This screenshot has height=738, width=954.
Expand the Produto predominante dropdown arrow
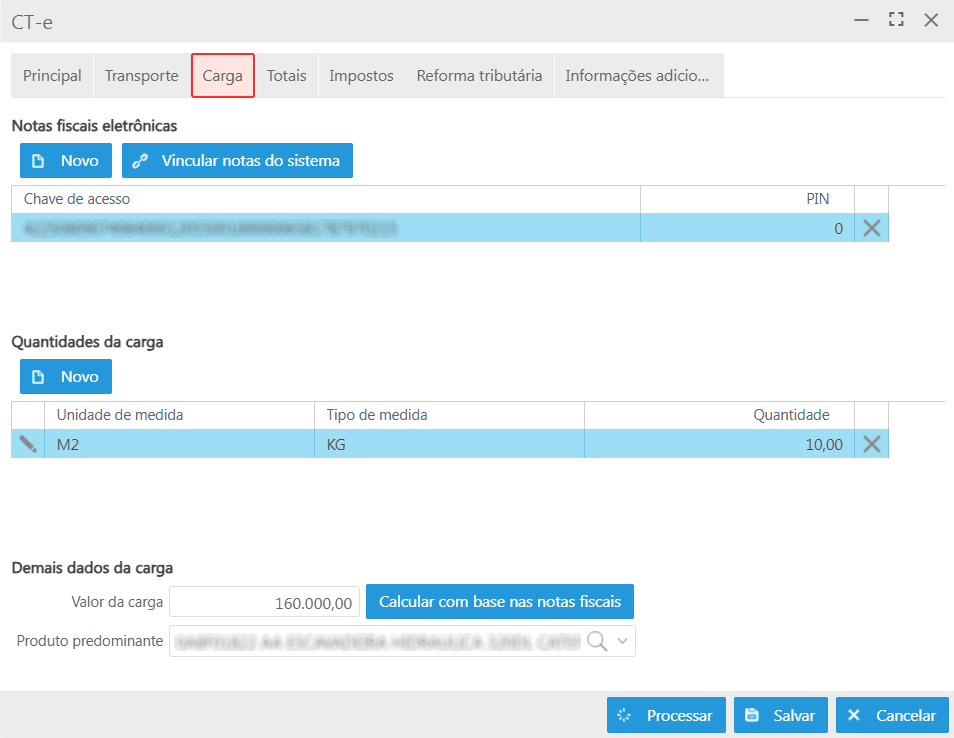coord(622,641)
